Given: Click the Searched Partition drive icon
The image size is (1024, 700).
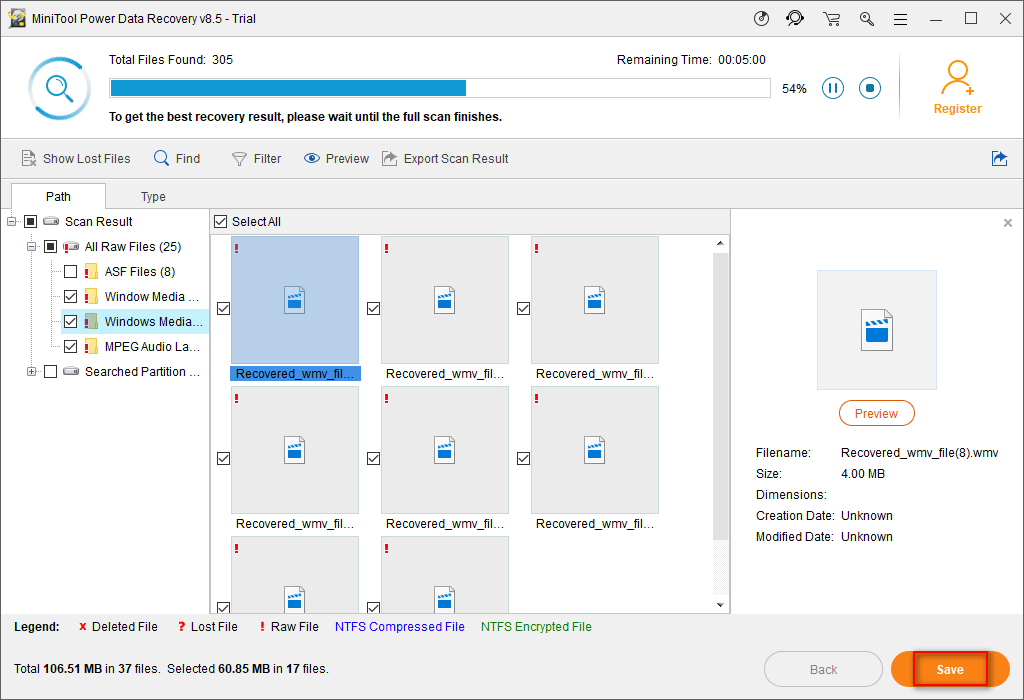Looking at the screenshot, I should [x=71, y=372].
